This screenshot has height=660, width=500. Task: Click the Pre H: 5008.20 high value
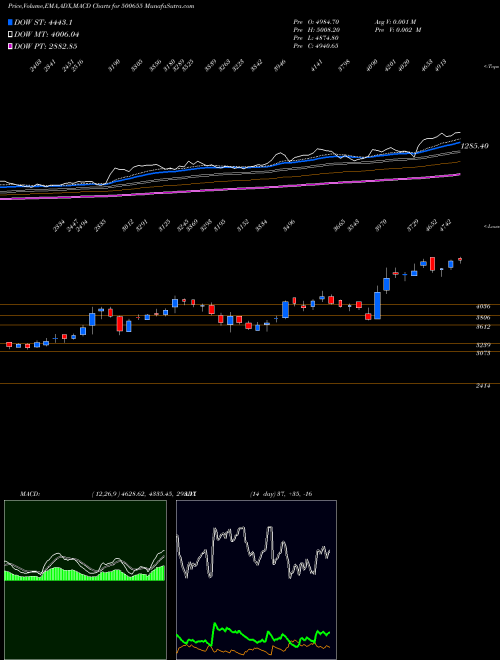coord(316,30)
